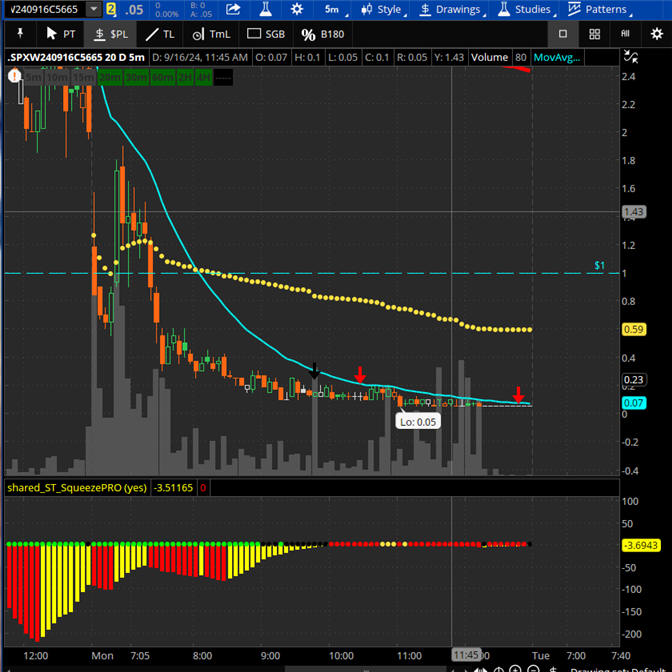672x672 pixels.
Task: Open chart settings gear in blue toolbar
Action: [x=297, y=9]
